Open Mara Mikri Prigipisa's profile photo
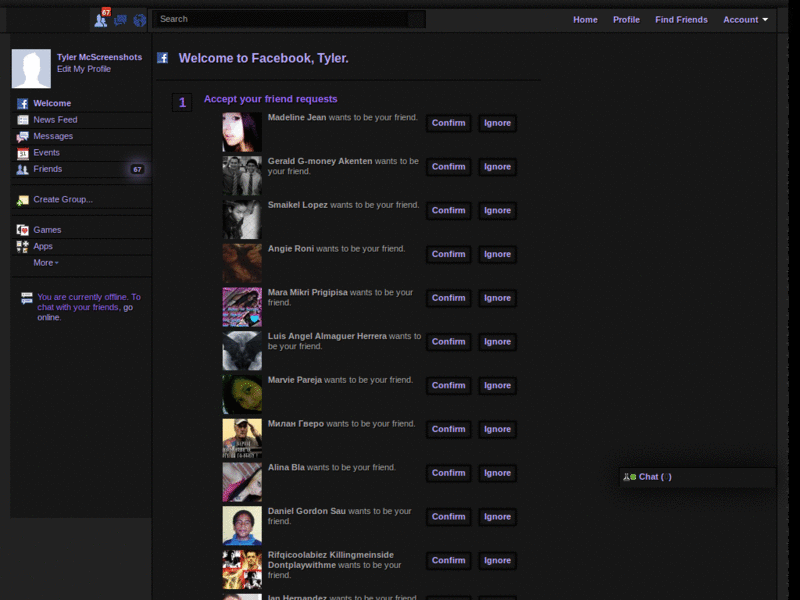The width and height of the screenshot is (800, 600). click(242, 307)
